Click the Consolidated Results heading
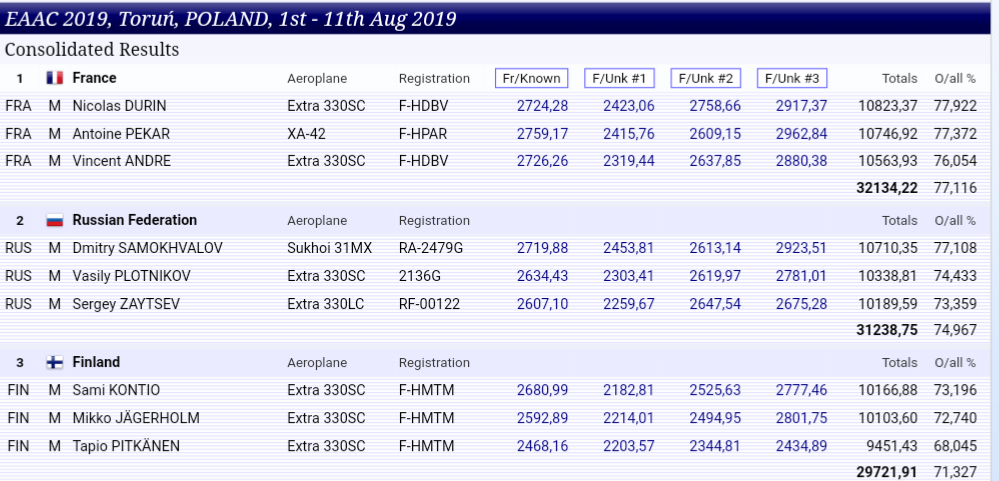This screenshot has width=999, height=481. click(x=92, y=49)
